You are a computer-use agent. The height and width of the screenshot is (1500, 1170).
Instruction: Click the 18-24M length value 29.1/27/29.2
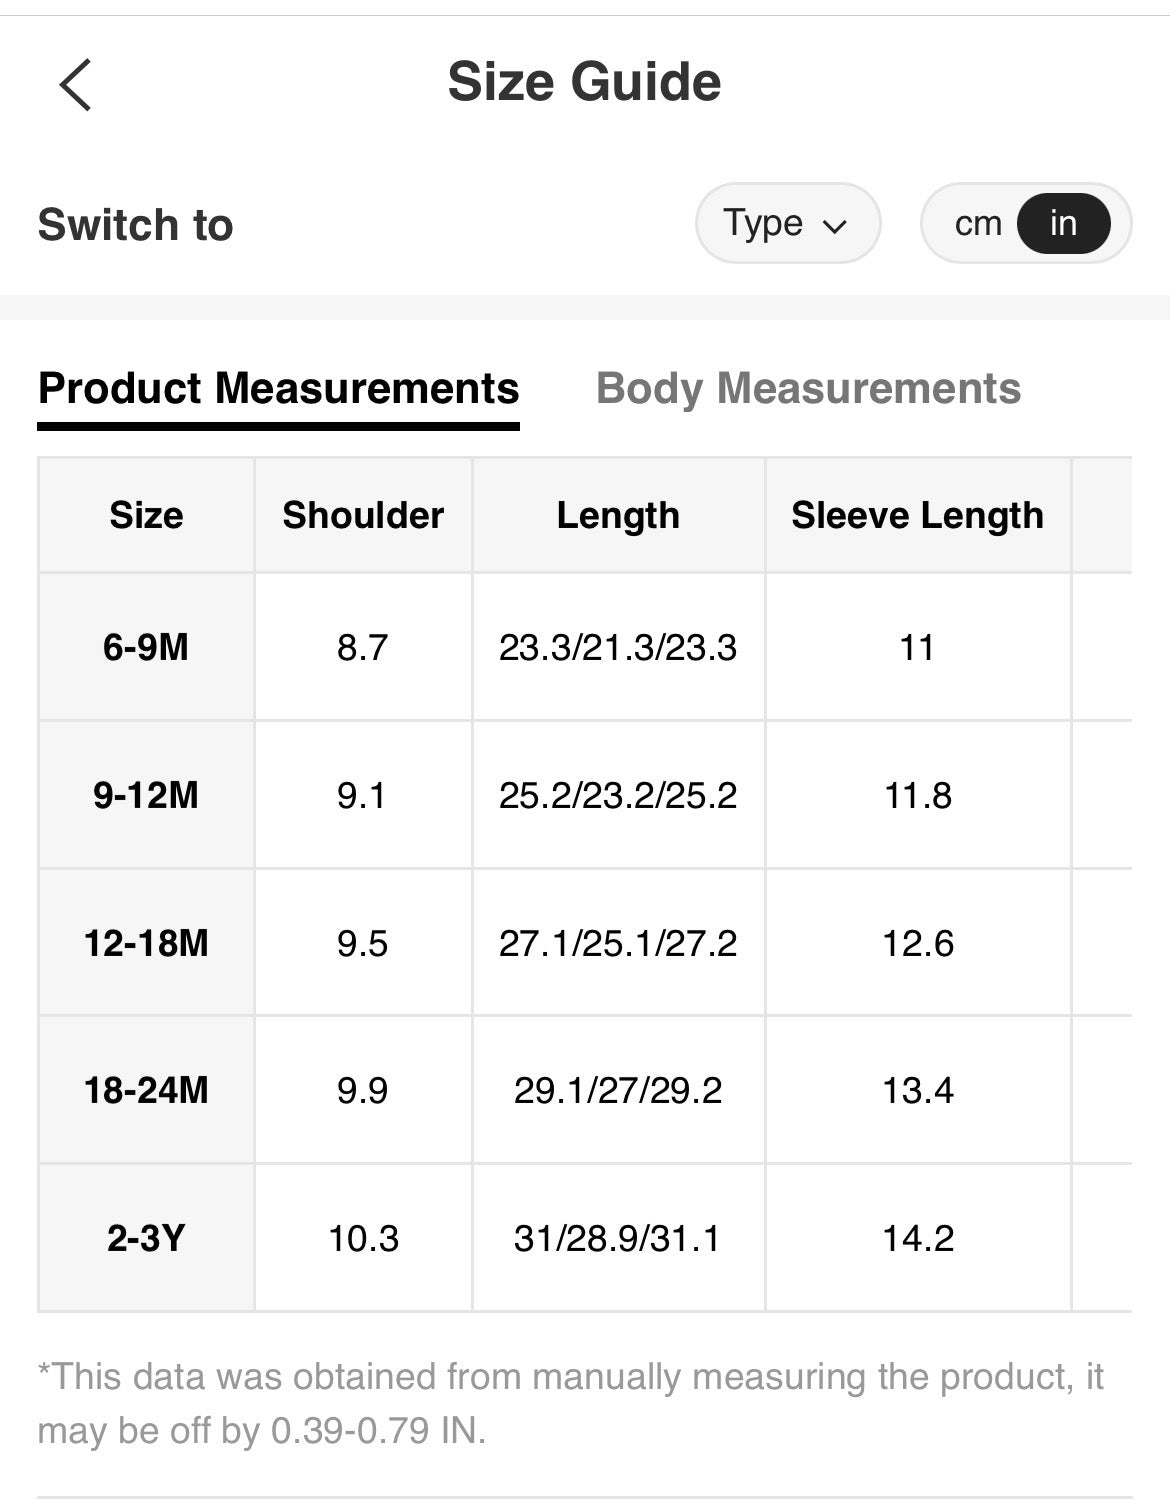point(618,1090)
